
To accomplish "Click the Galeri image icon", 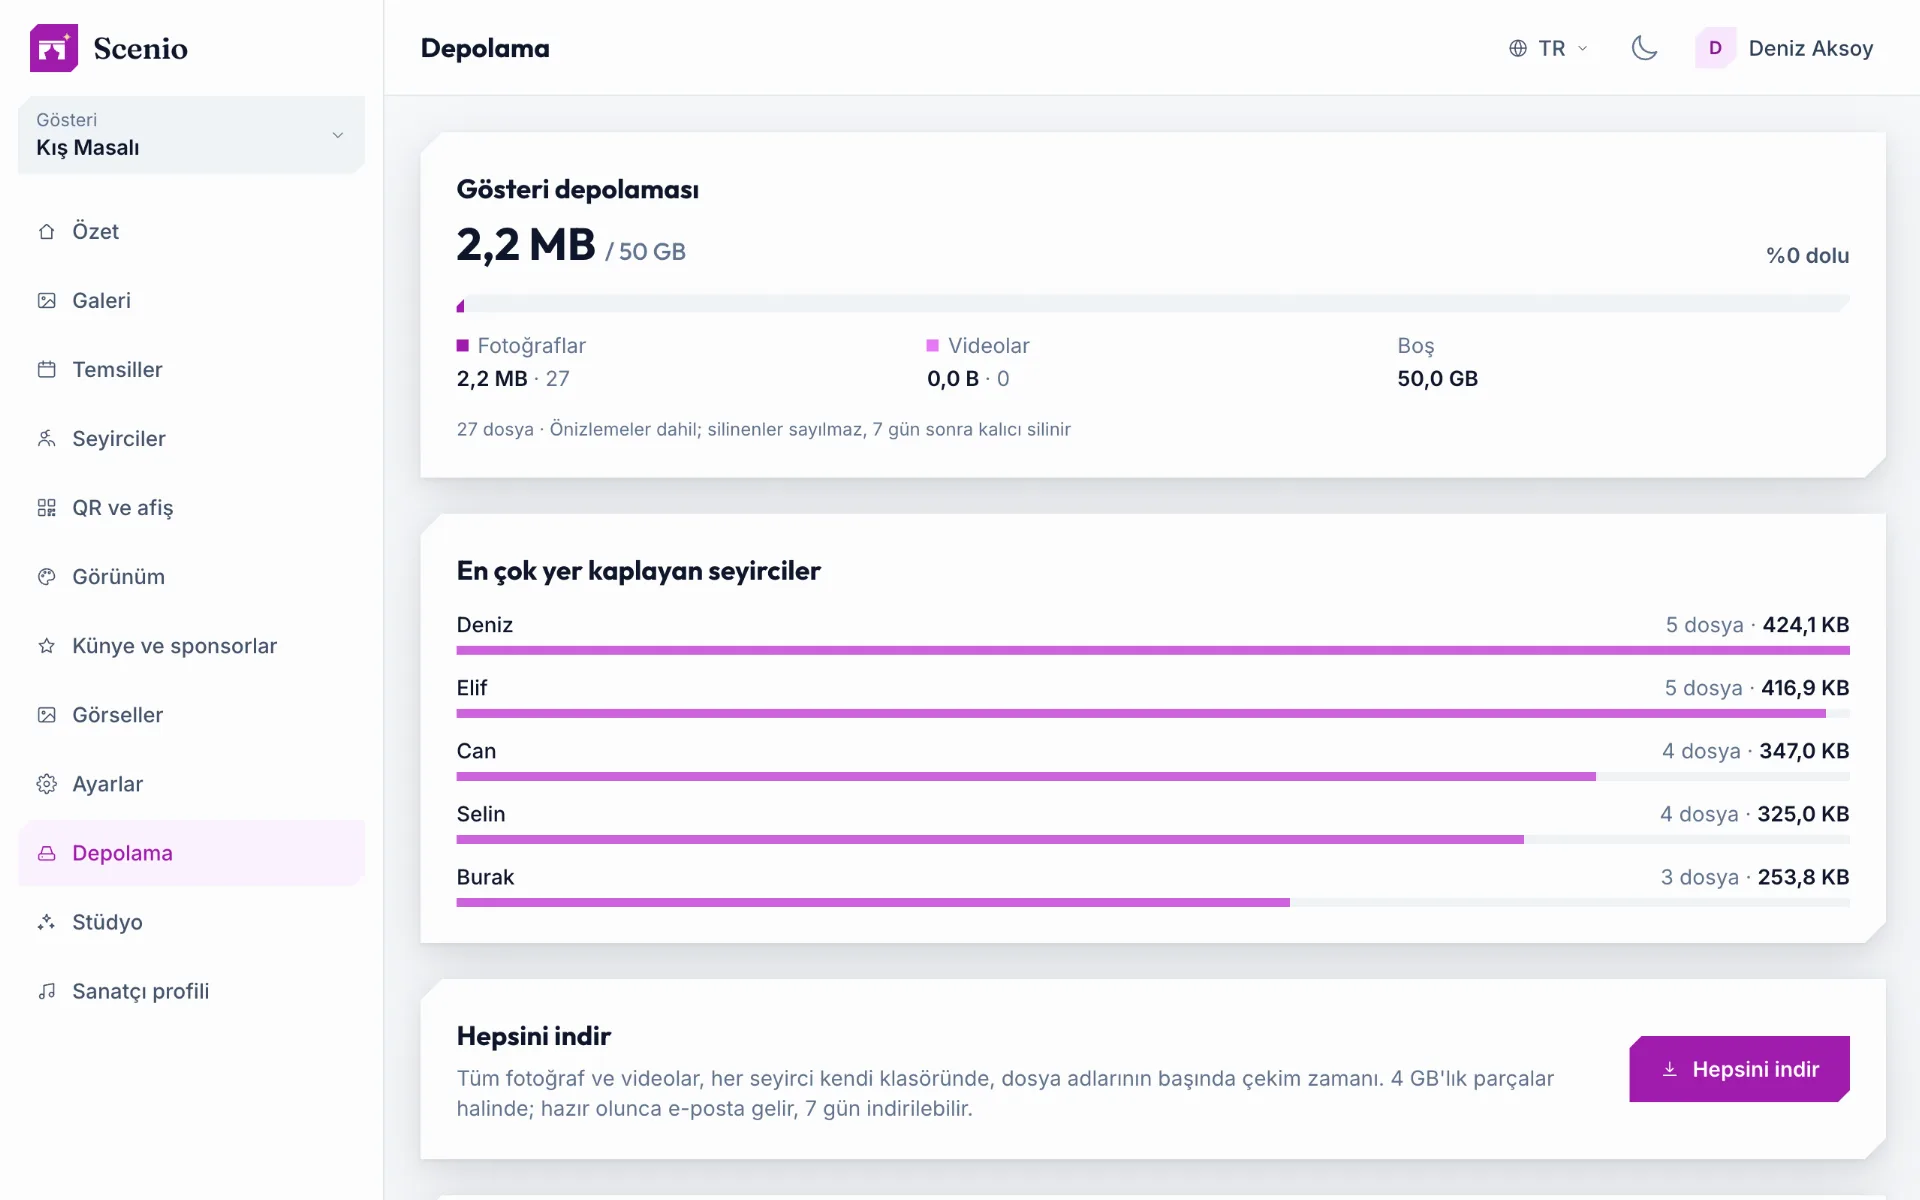I will click(x=47, y=301).
